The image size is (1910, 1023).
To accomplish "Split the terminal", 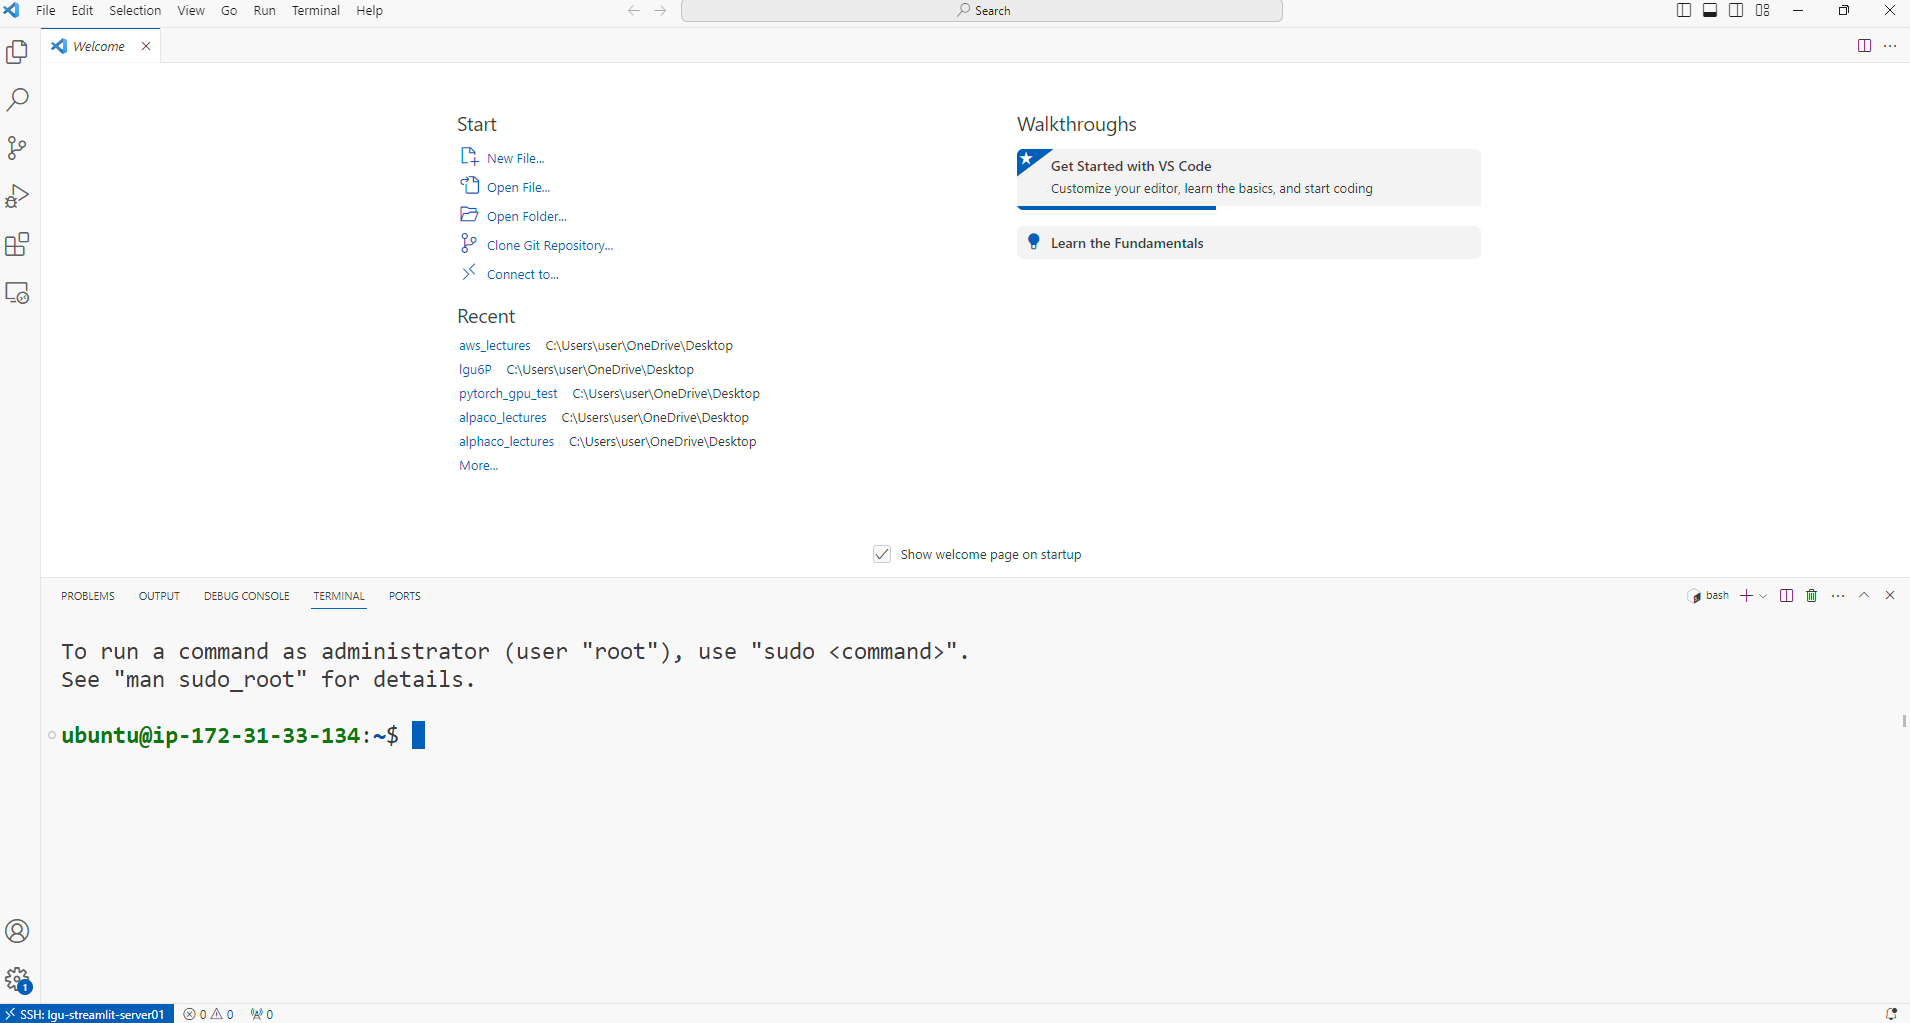I will (x=1787, y=596).
